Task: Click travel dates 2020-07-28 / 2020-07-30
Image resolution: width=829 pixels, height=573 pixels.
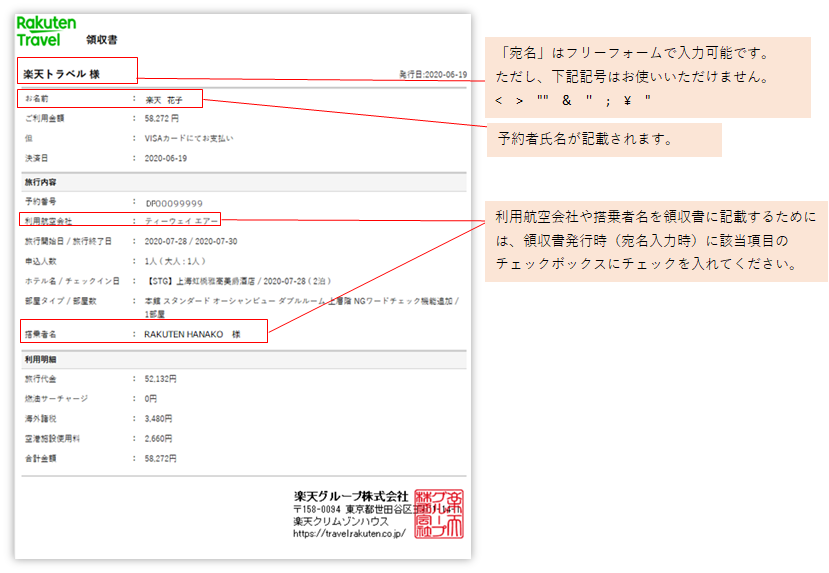Action: point(191,241)
